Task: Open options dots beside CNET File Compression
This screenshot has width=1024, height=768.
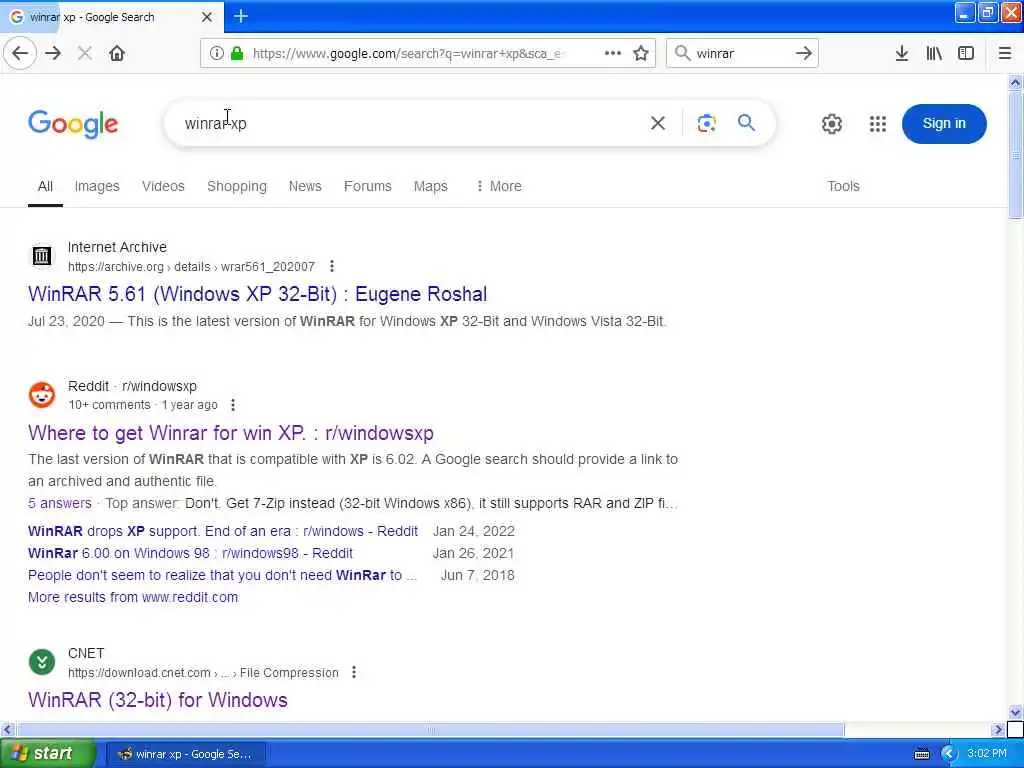Action: pos(354,672)
